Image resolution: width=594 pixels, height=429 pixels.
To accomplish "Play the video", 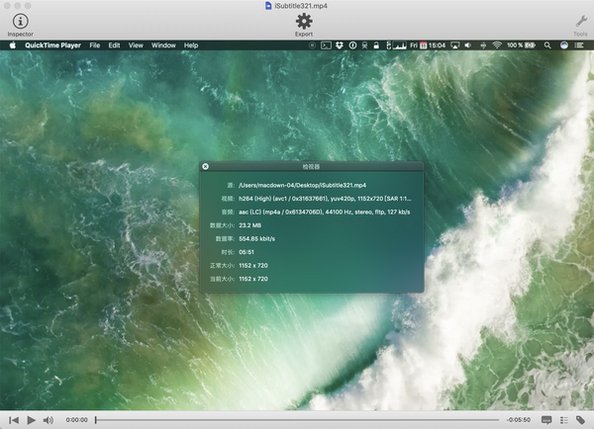I will [31, 420].
